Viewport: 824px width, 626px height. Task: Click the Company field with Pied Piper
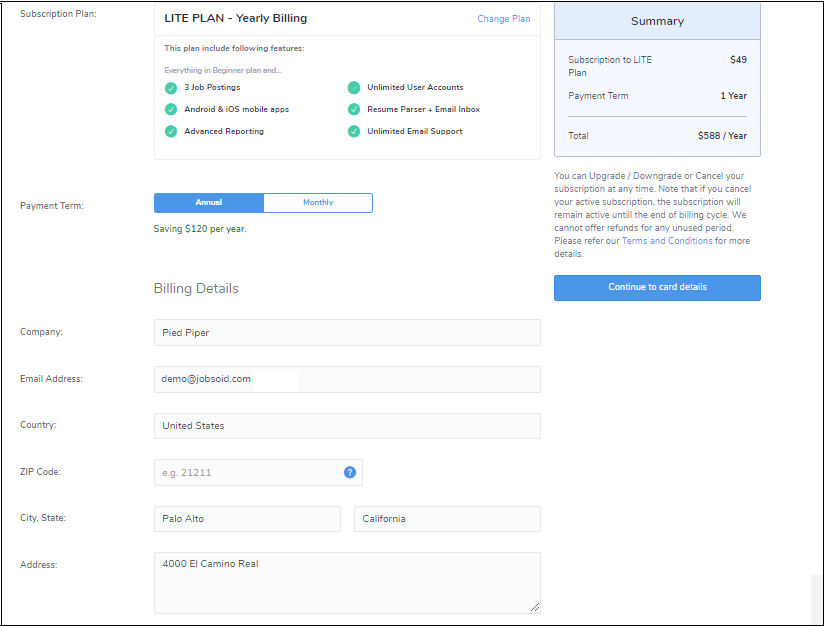347,333
